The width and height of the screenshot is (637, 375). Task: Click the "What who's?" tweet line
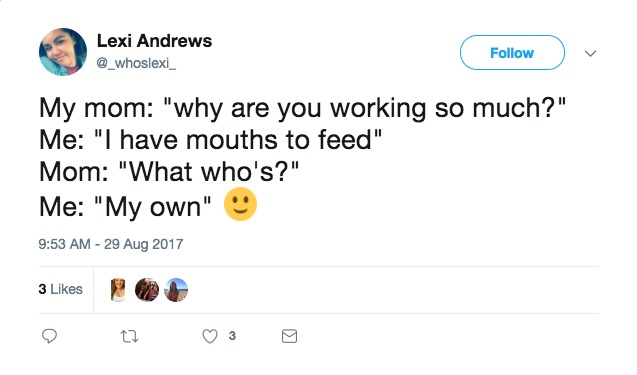pos(169,172)
